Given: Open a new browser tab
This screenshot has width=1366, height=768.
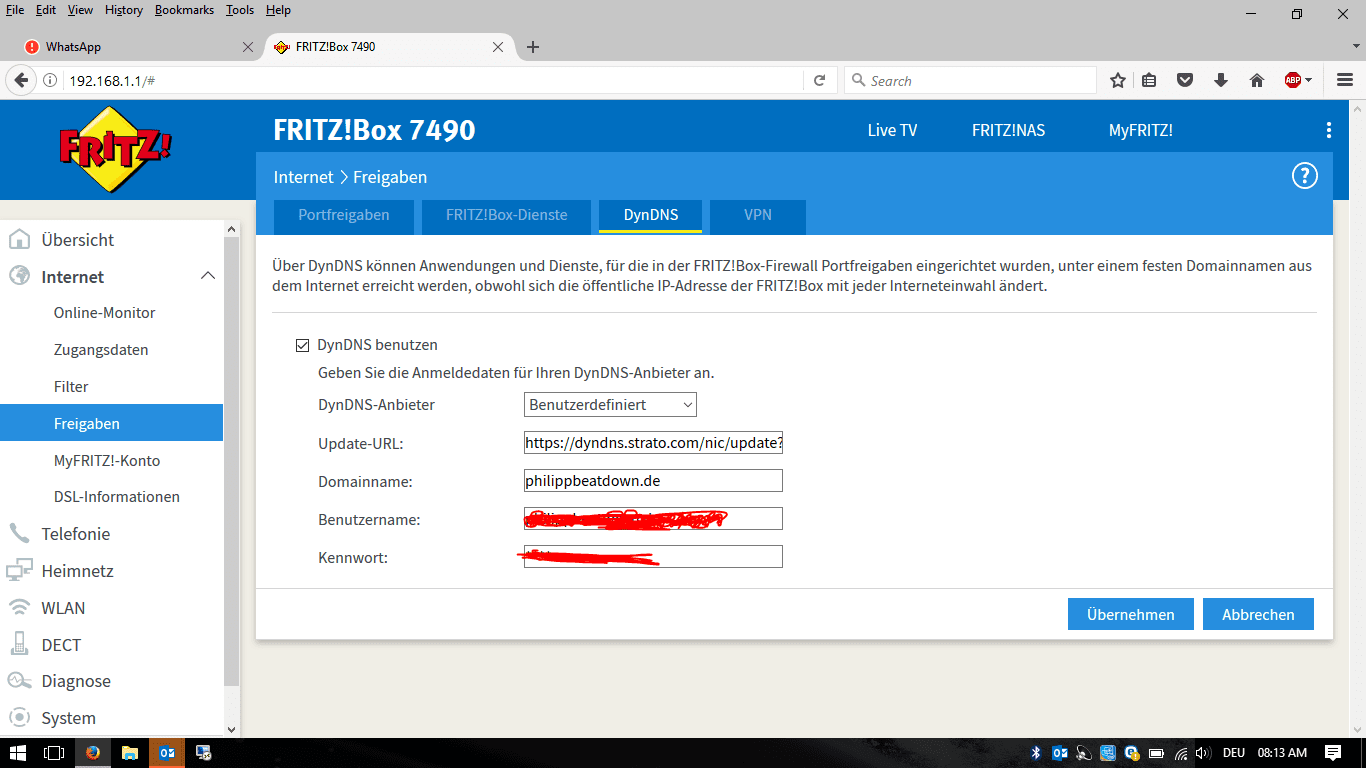Looking at the screenshot, I should pyautogui.click(x=533, y=47).
